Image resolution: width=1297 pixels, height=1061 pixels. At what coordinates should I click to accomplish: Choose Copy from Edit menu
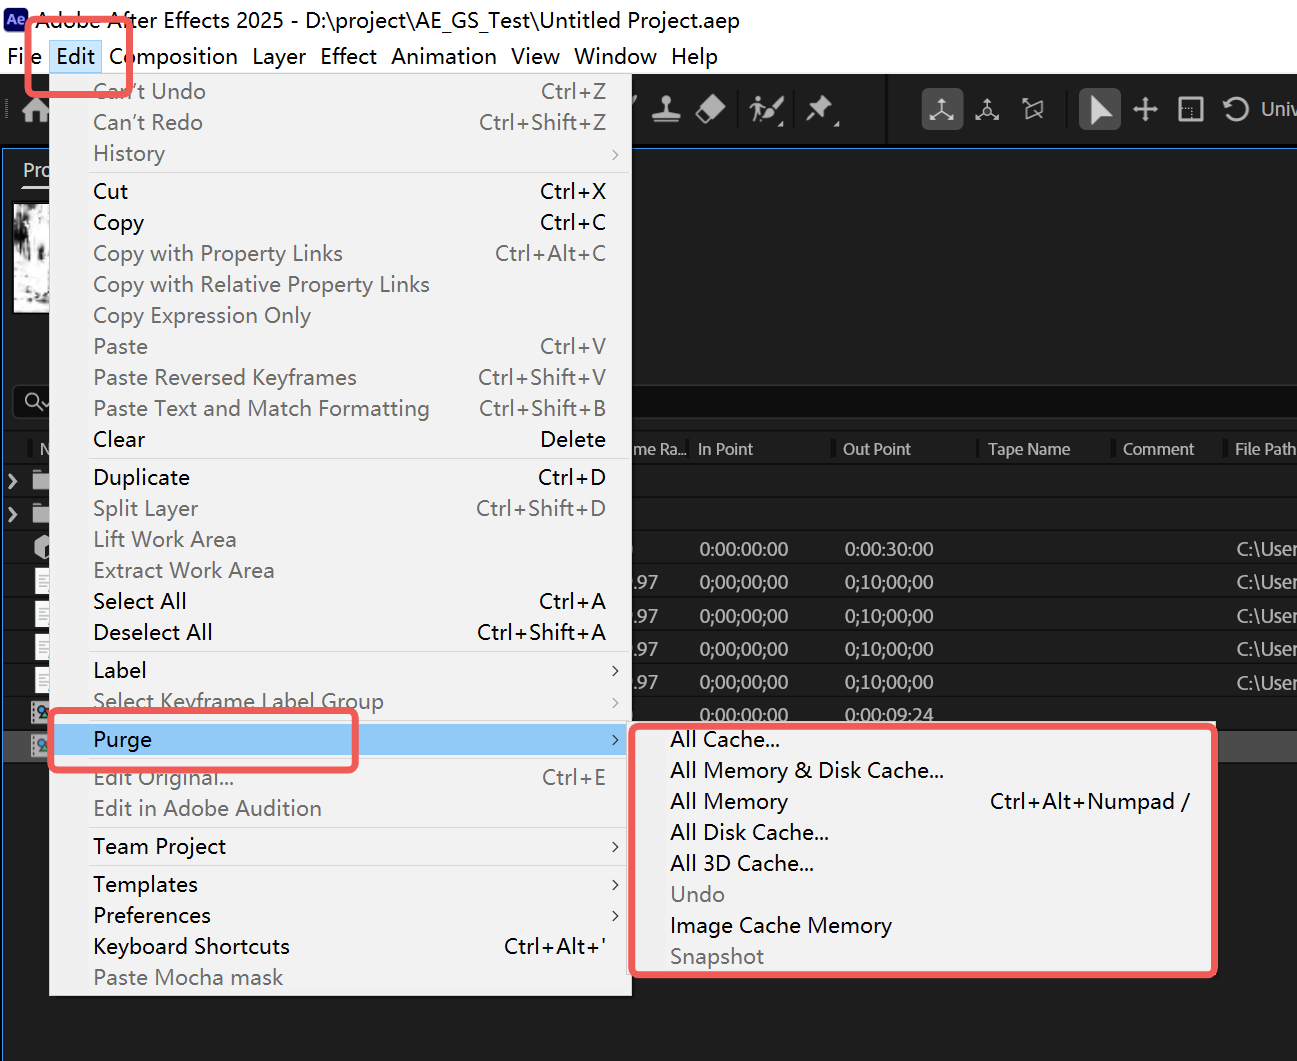[x=340, y=222]
